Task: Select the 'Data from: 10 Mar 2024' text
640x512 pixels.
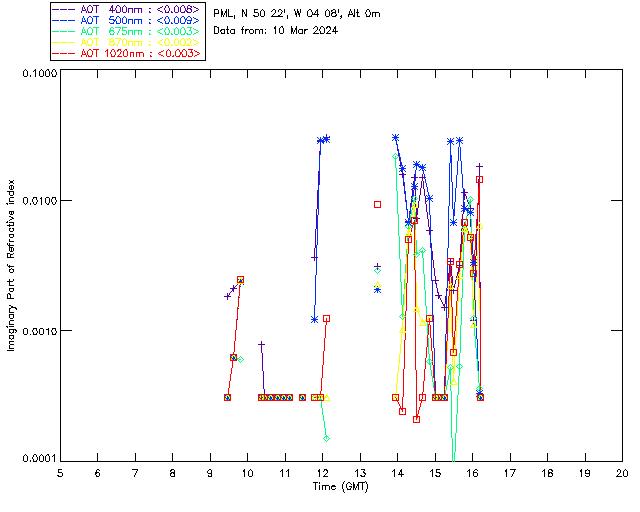Action: (276, 30)
